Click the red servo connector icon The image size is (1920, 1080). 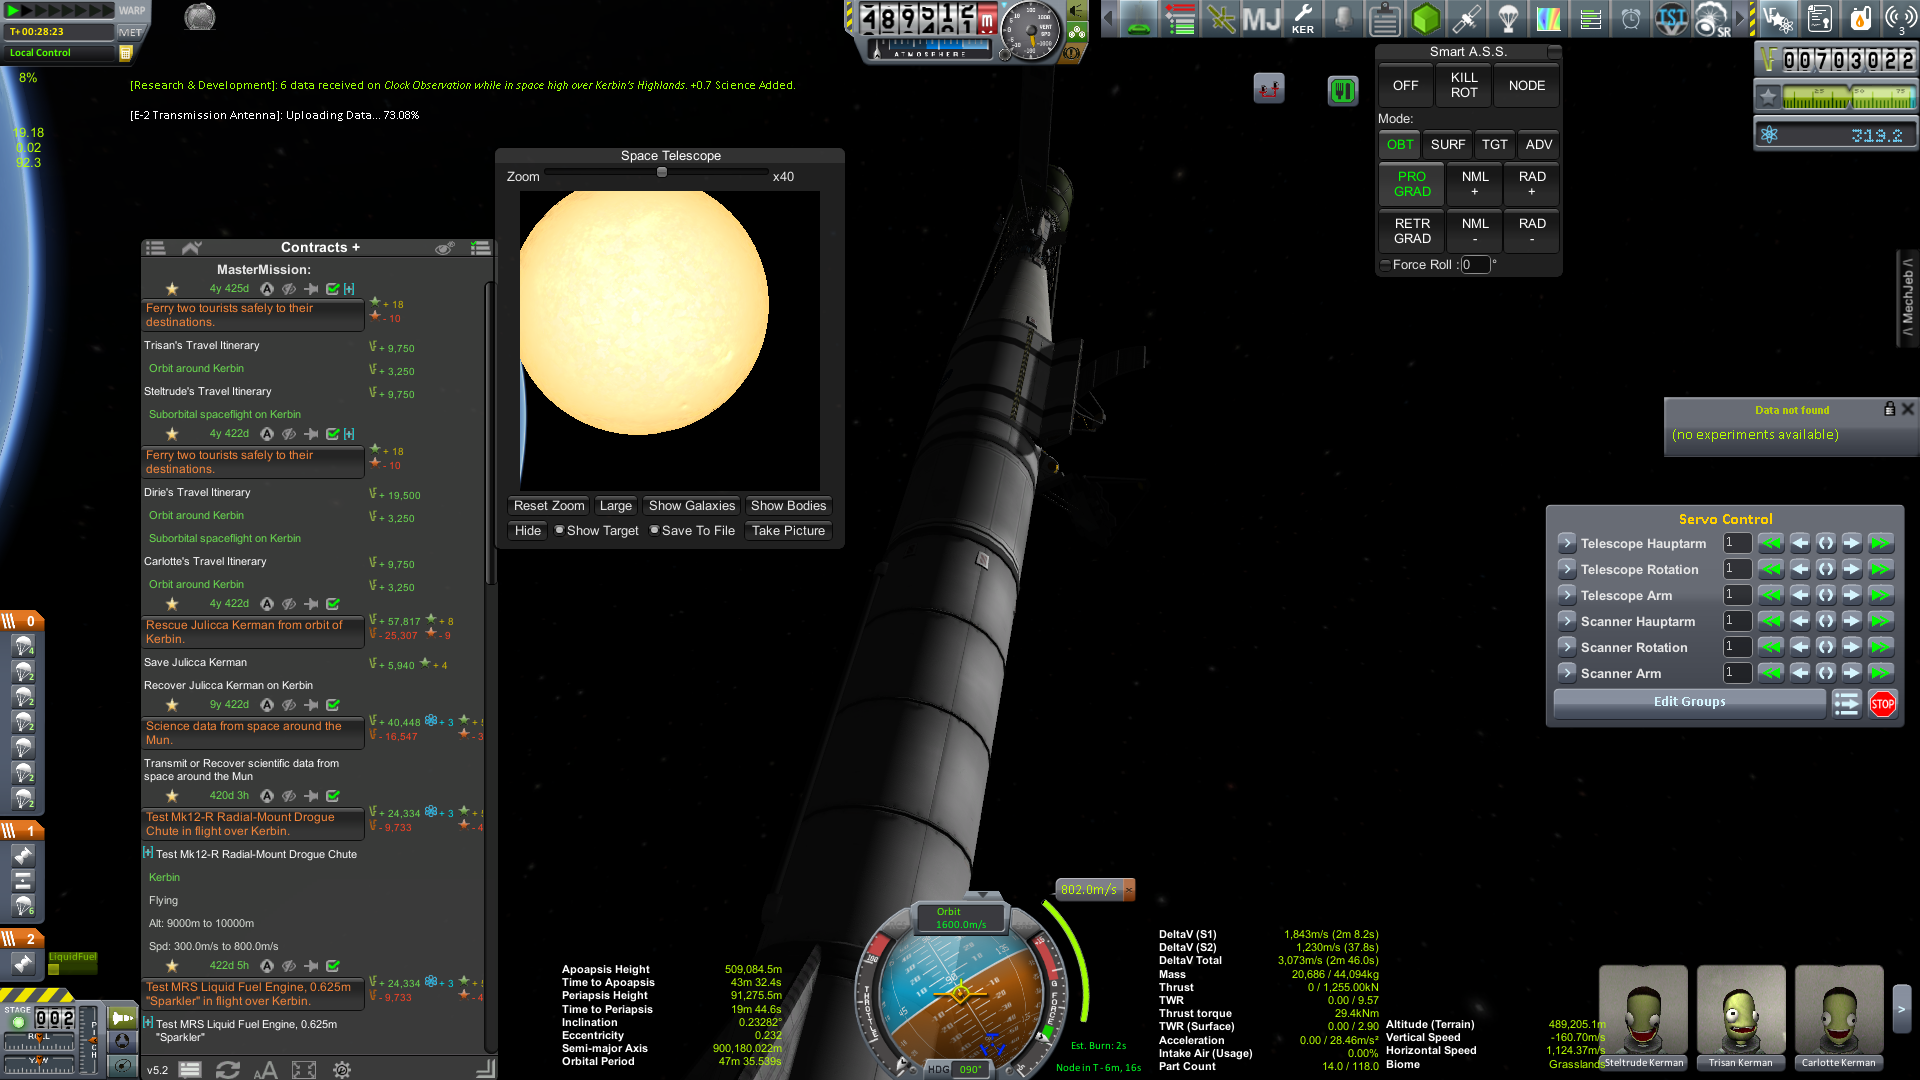pos(1269,89)
